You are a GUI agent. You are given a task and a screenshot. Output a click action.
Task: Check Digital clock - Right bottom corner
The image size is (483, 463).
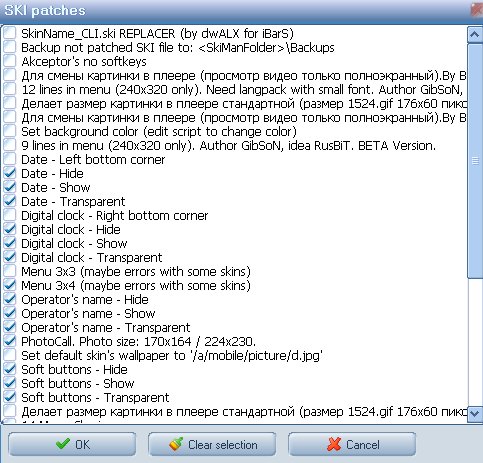coord(10,215)
